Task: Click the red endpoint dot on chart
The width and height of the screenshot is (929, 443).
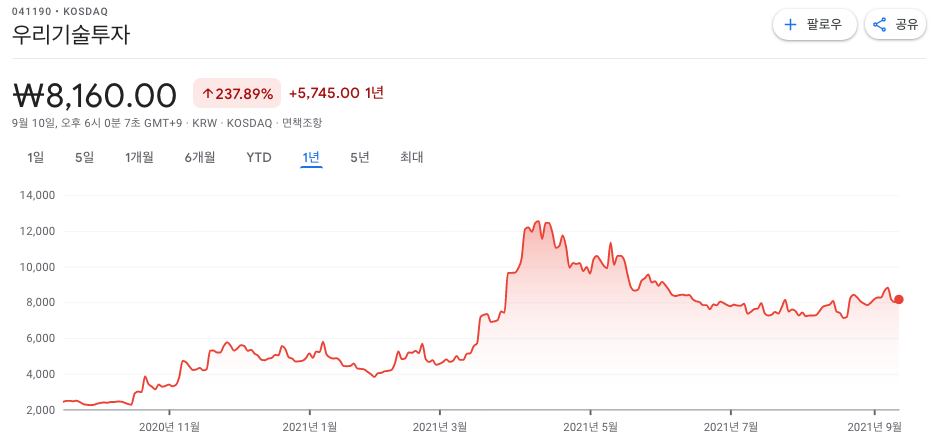Action: click(x=899, y=300)
